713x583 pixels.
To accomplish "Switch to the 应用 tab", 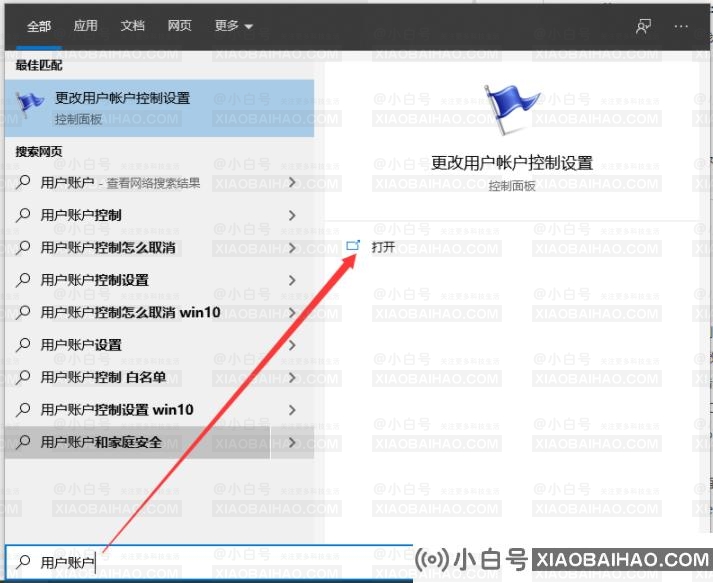I will tap(85, 26).
